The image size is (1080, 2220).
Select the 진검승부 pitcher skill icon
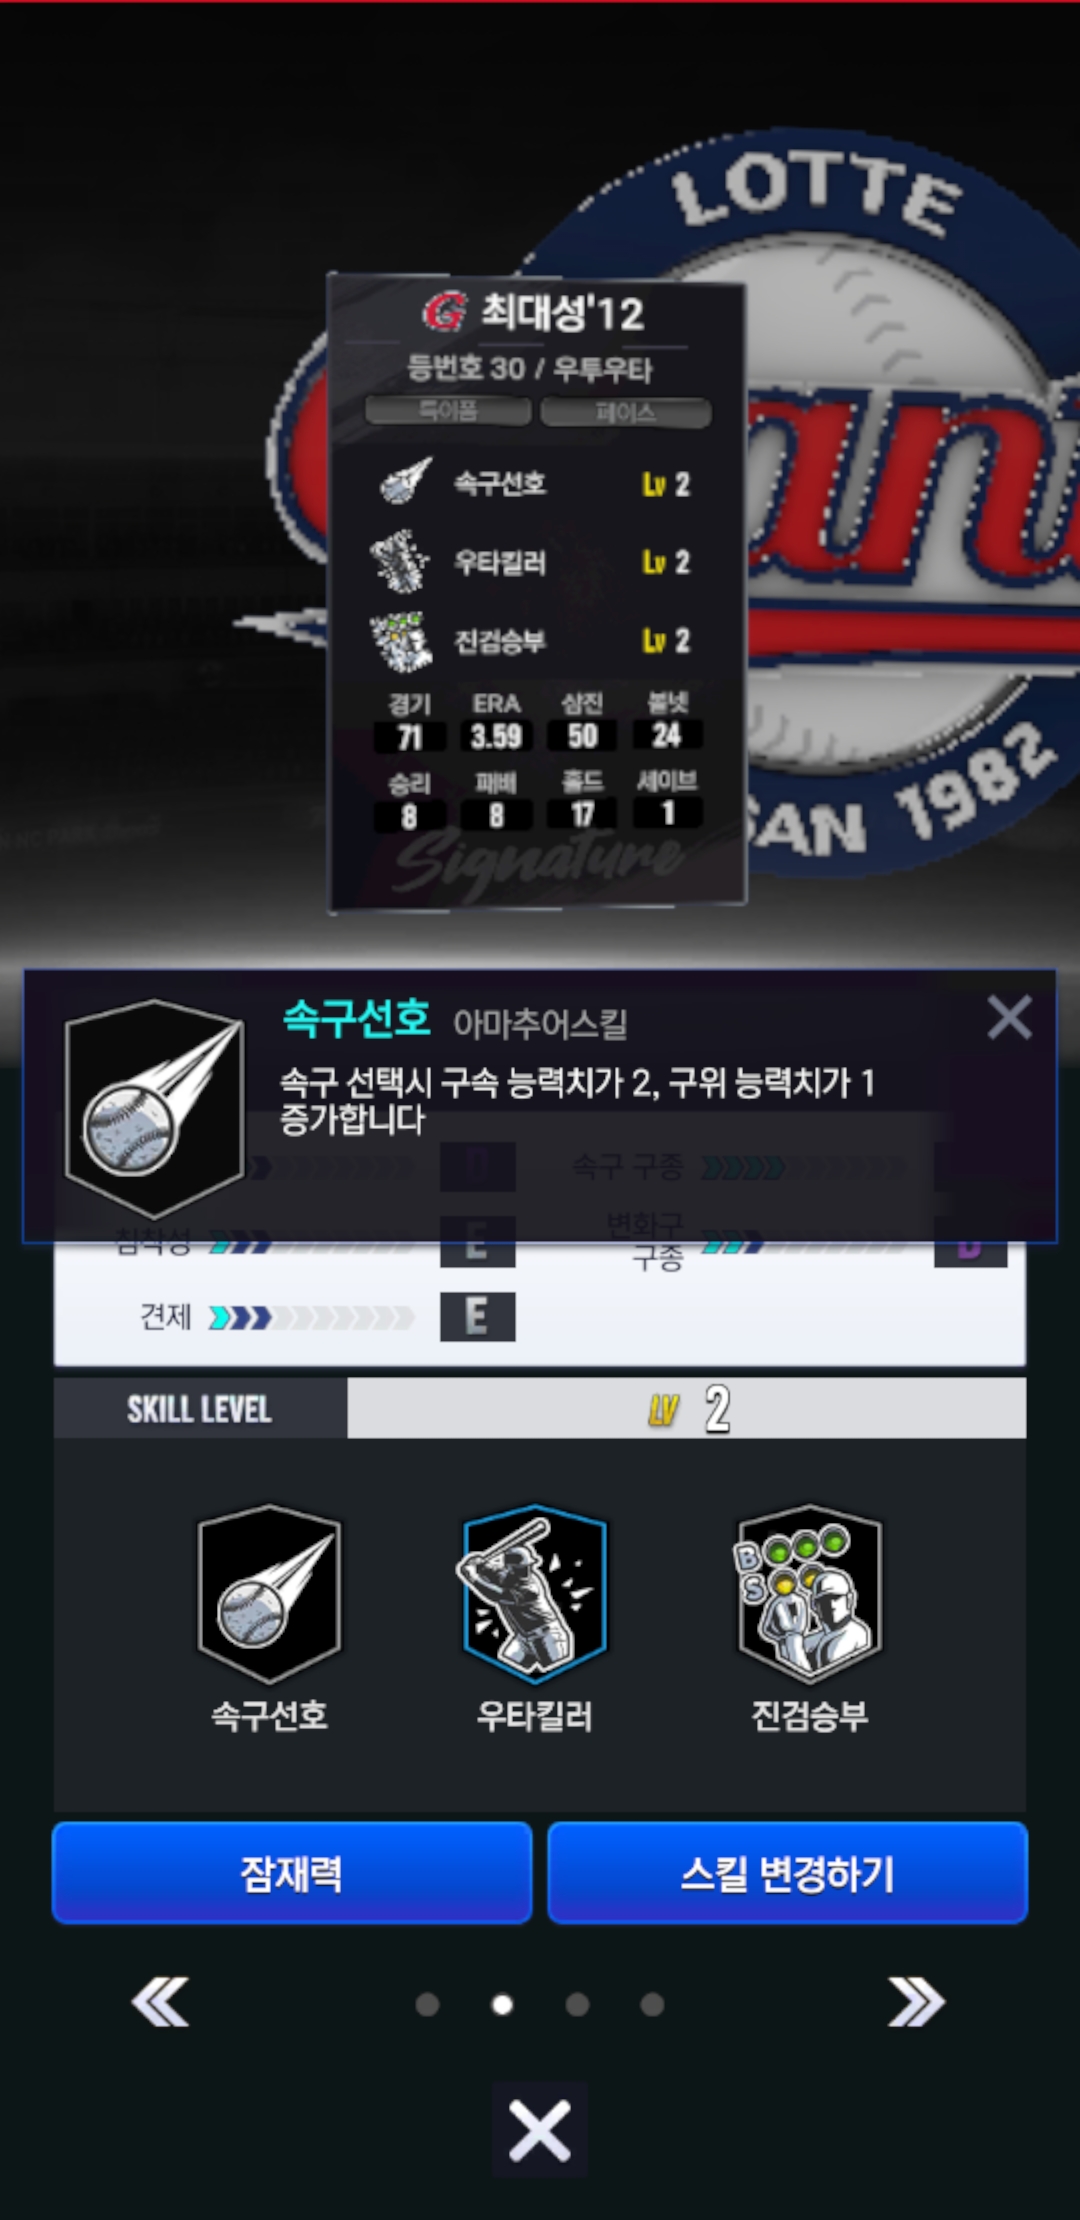[809, 1593]
